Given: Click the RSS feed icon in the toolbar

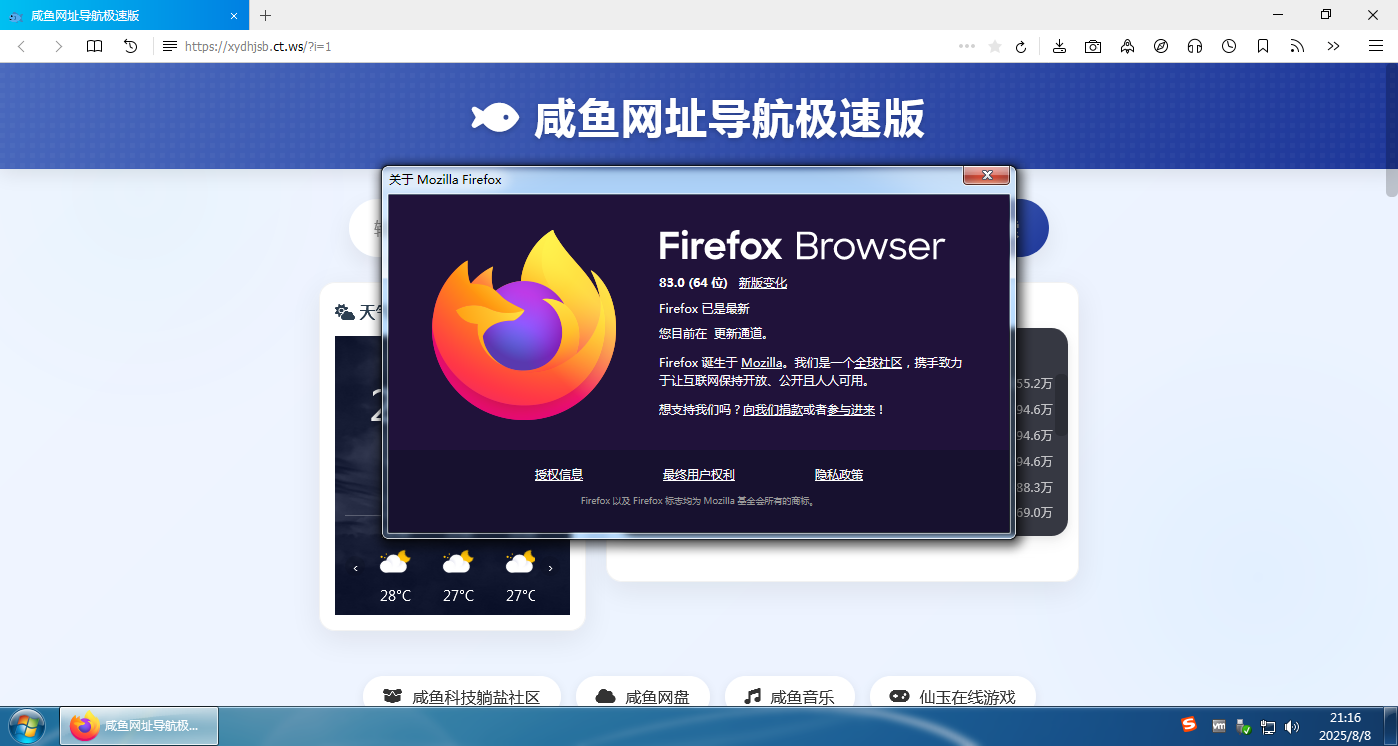Looking at the screenshot, I should (x=1297, y=46).
